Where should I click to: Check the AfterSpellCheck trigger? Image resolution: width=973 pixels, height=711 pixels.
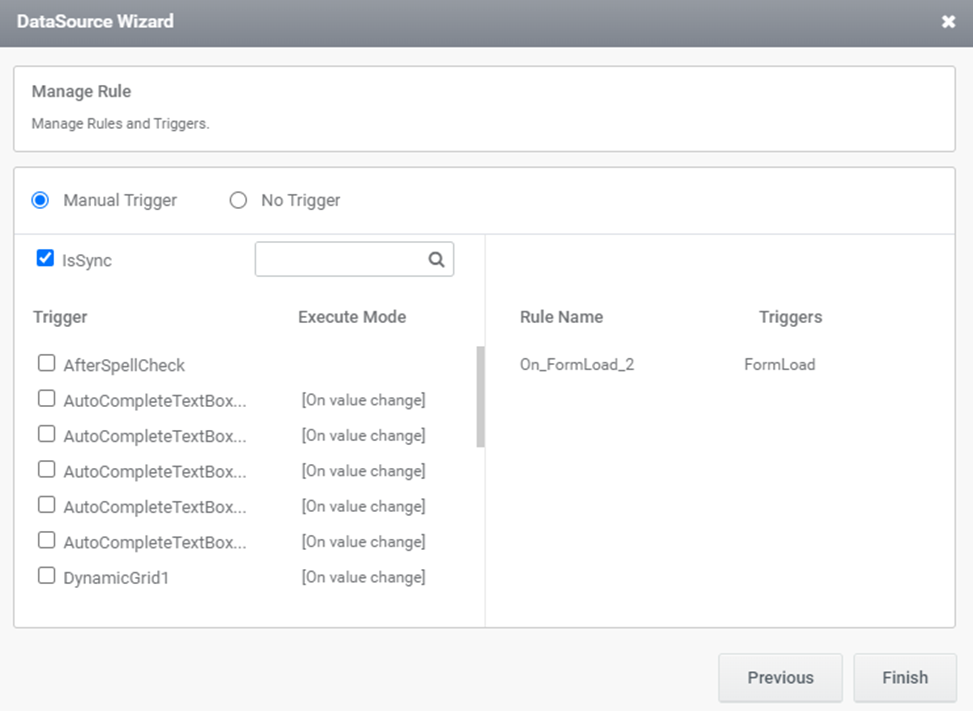click(47, 363)
